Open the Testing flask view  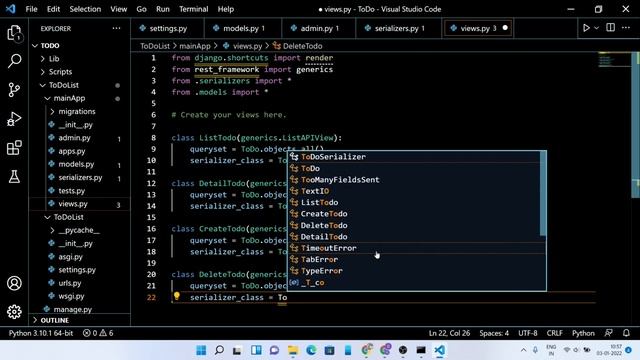click(x=14, y=177)
